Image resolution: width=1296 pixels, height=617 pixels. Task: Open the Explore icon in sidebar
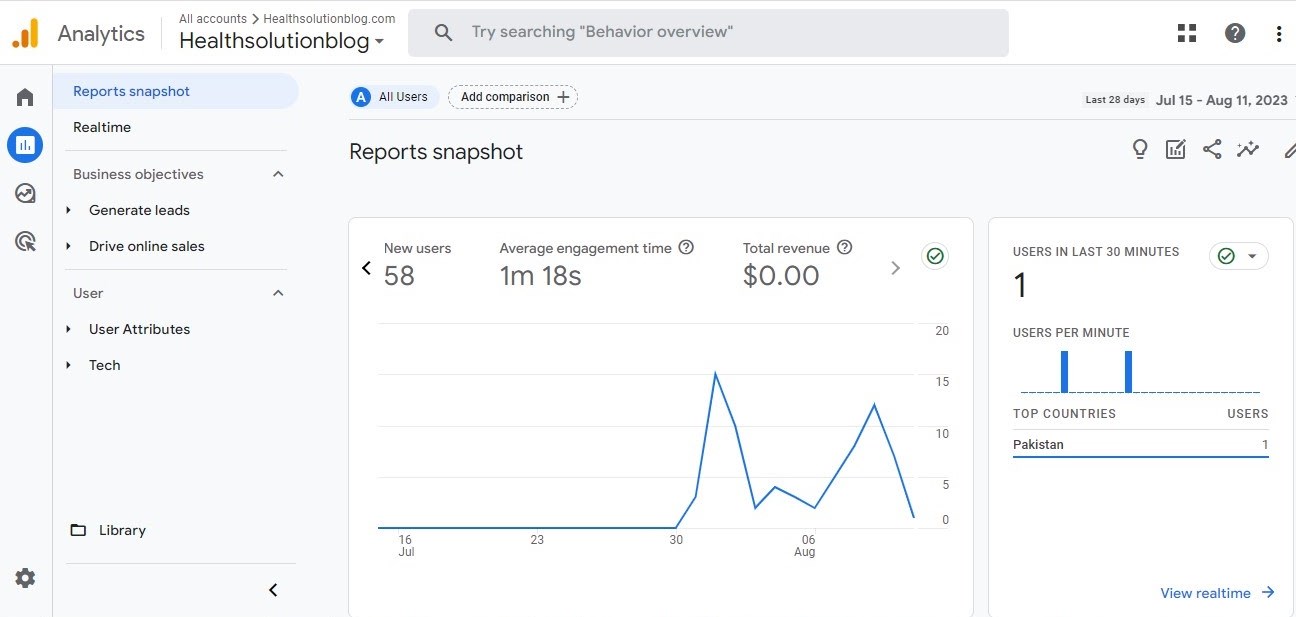pyautogui.click(x=25, y=193)
